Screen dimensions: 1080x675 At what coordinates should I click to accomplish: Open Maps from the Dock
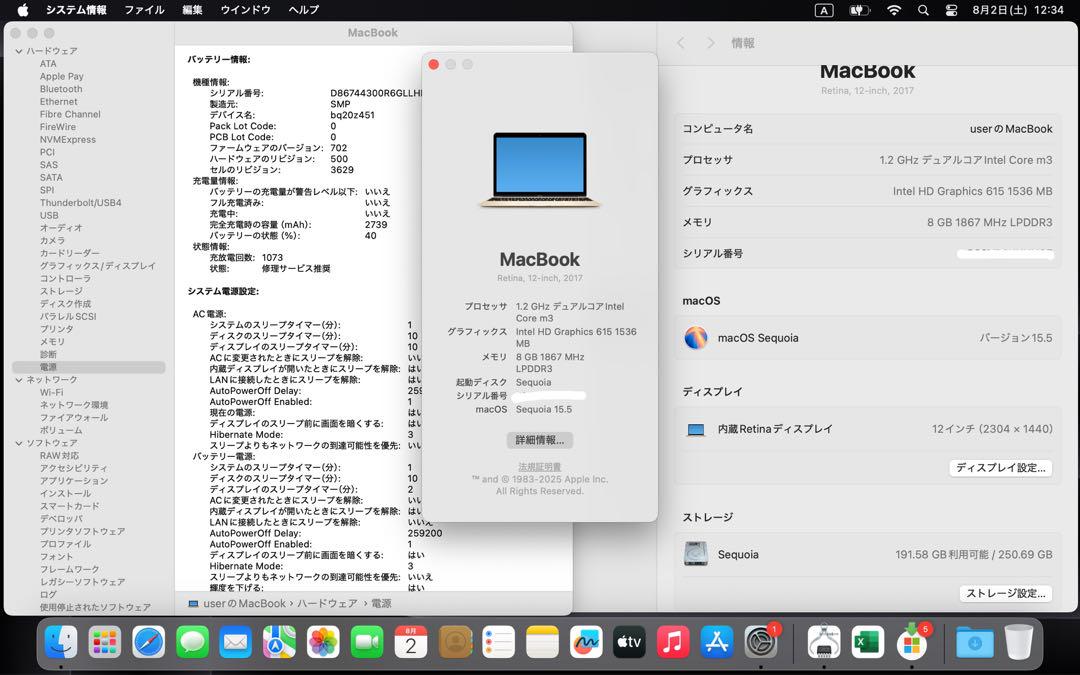(280, 643)
